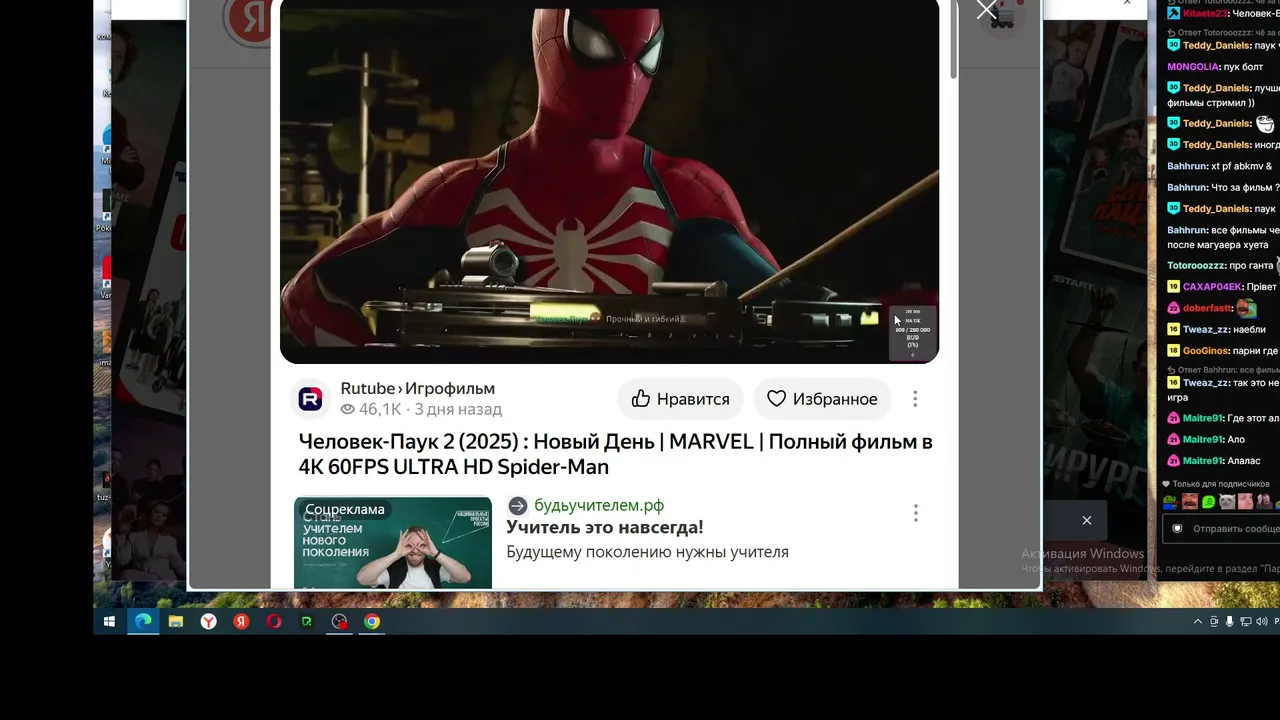This screenshot has height=720, width=1280.
Task: Click the emote in doberfastt's chat message
Action: coord(1246,309)
